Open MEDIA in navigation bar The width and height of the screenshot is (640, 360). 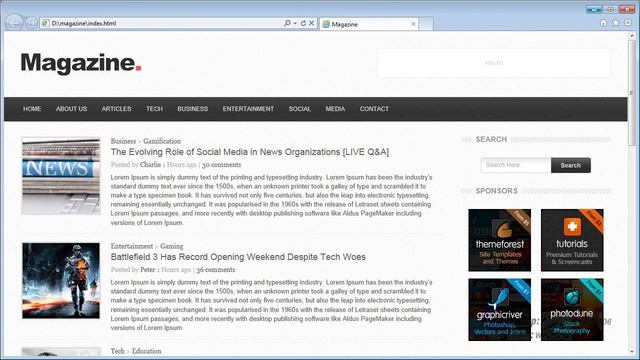point(335,109)
